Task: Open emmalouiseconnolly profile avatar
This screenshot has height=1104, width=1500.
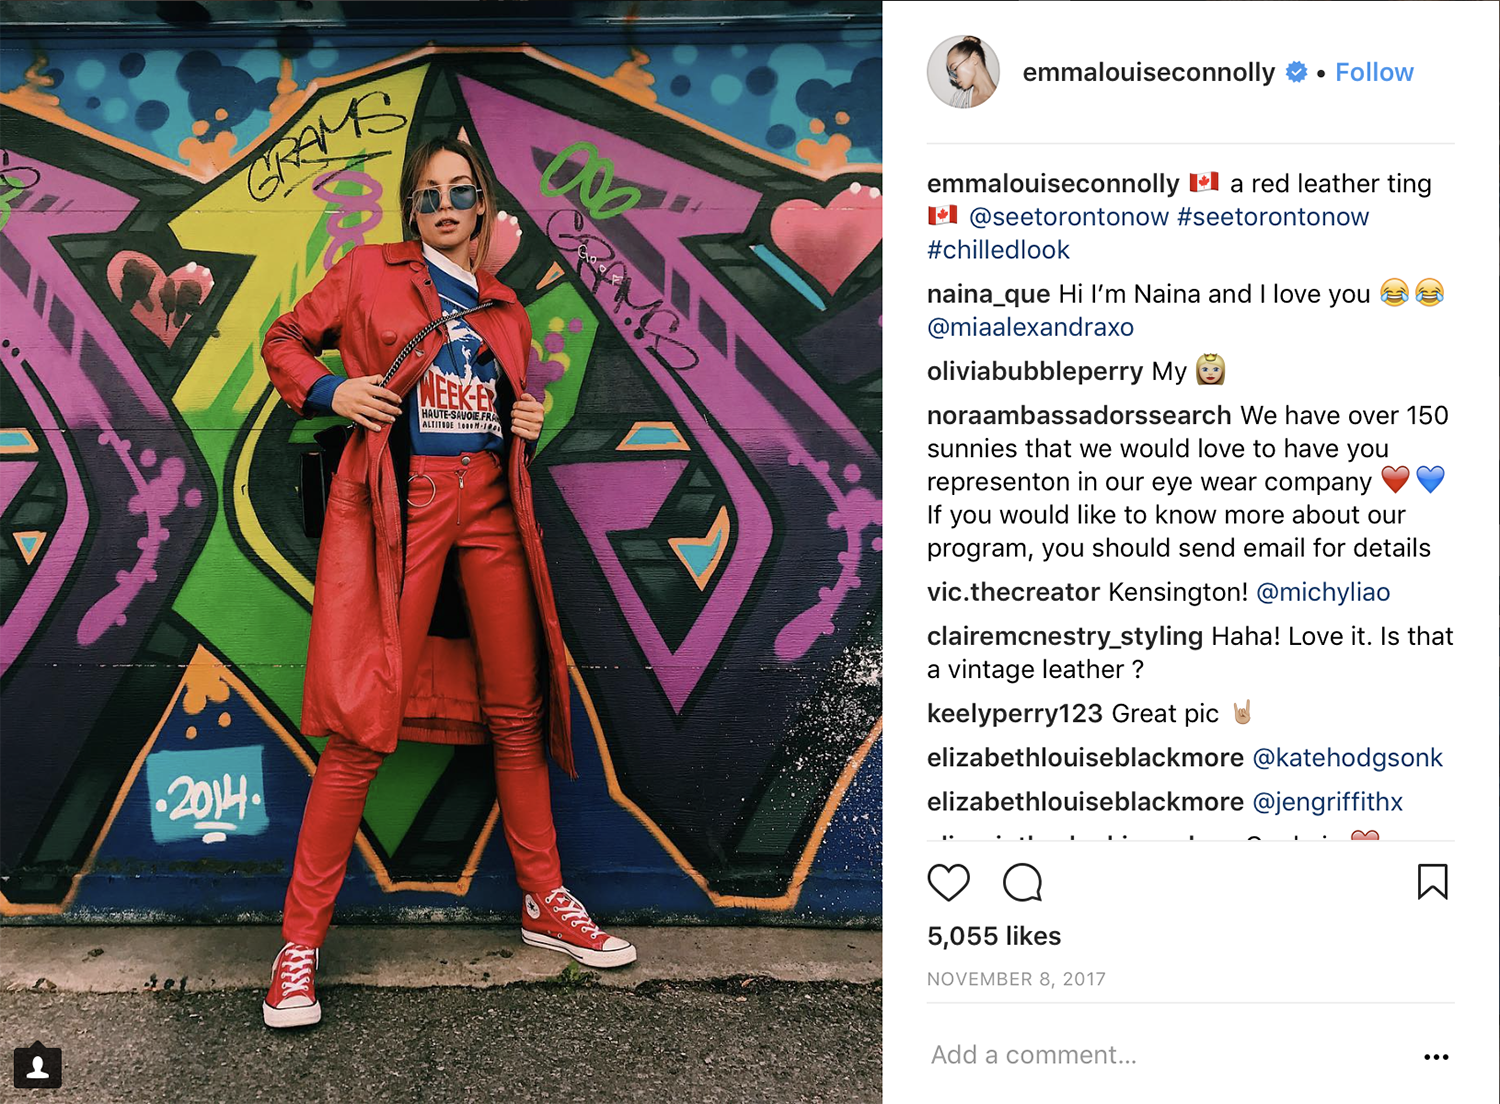Action: (x=963, y=72)
